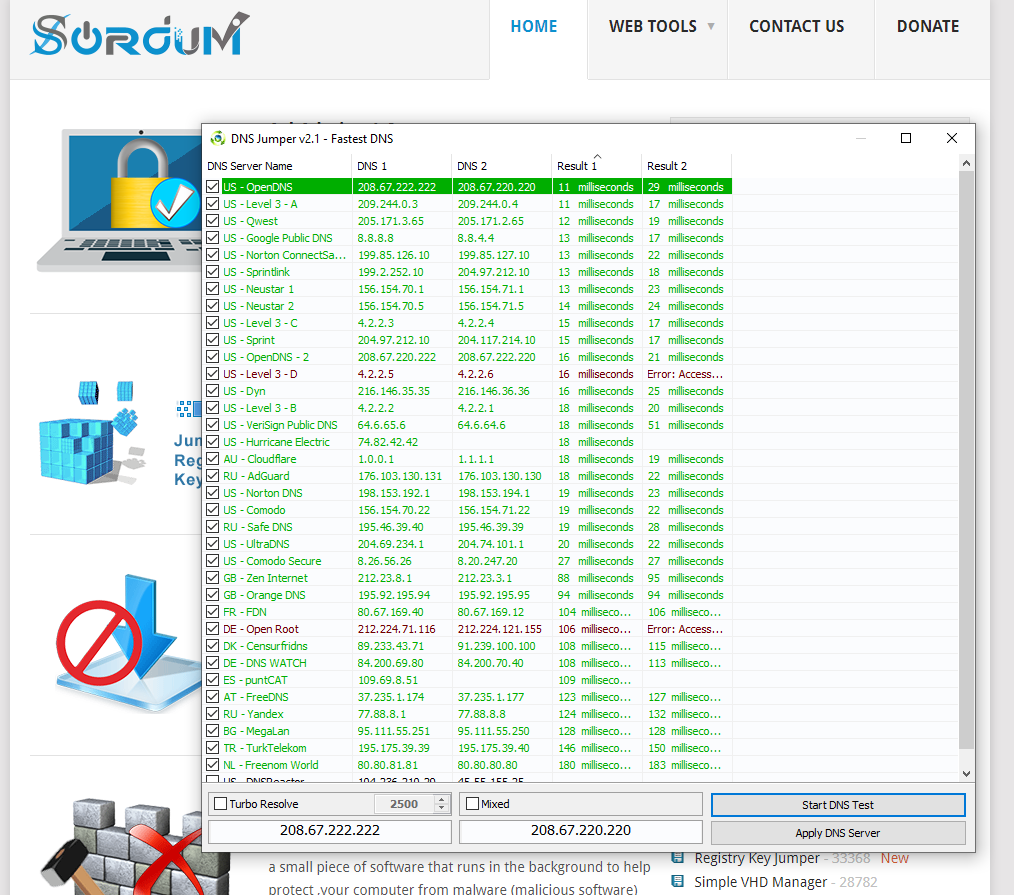This screenshot has height=895, width=1014.
Task: Uncheck the RU - AdGuard checkbox
Action: coord(212,476)
